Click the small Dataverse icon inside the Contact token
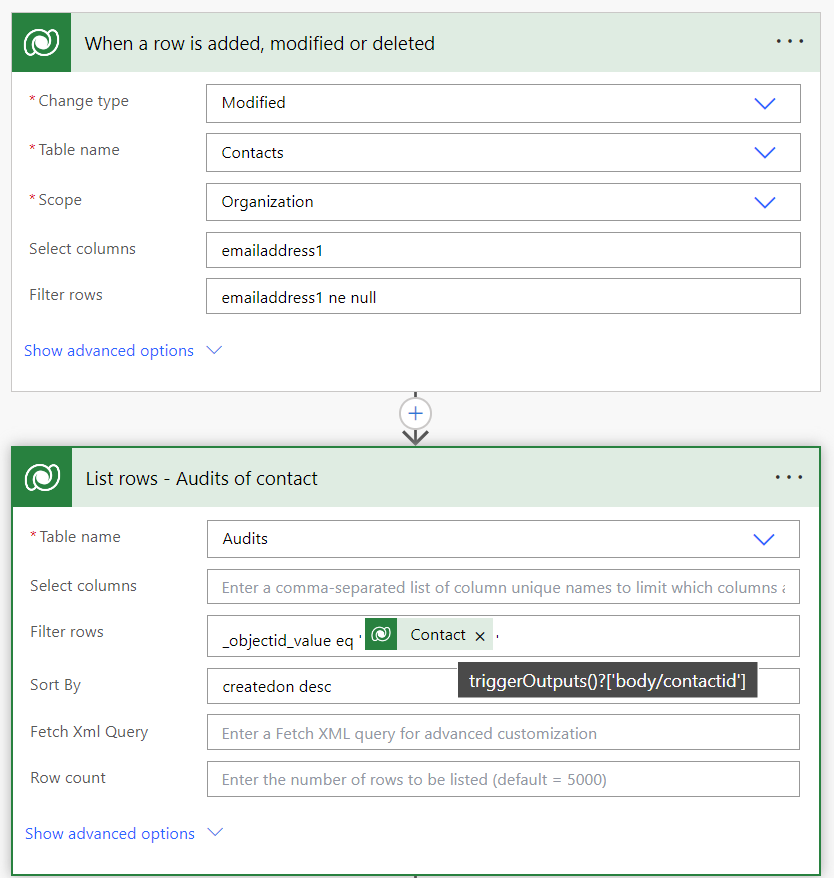Viewport: 834px width, 878px height. tap(382, 635)
